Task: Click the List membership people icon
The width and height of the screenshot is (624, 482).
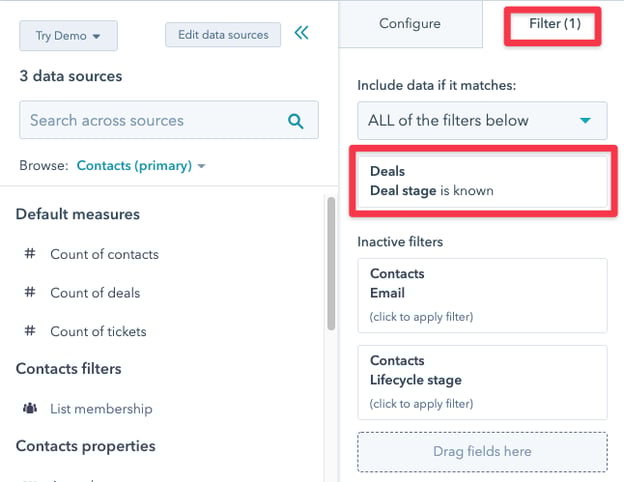Action: (x=30, y=409)
